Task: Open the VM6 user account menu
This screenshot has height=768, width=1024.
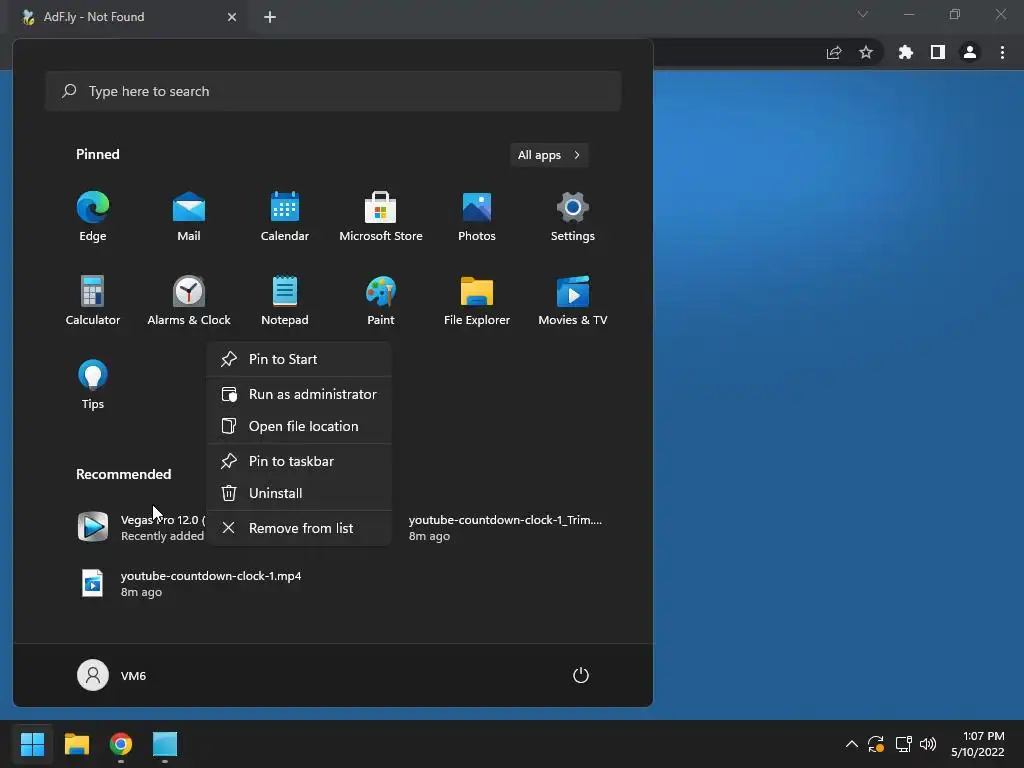Action: 112,675
